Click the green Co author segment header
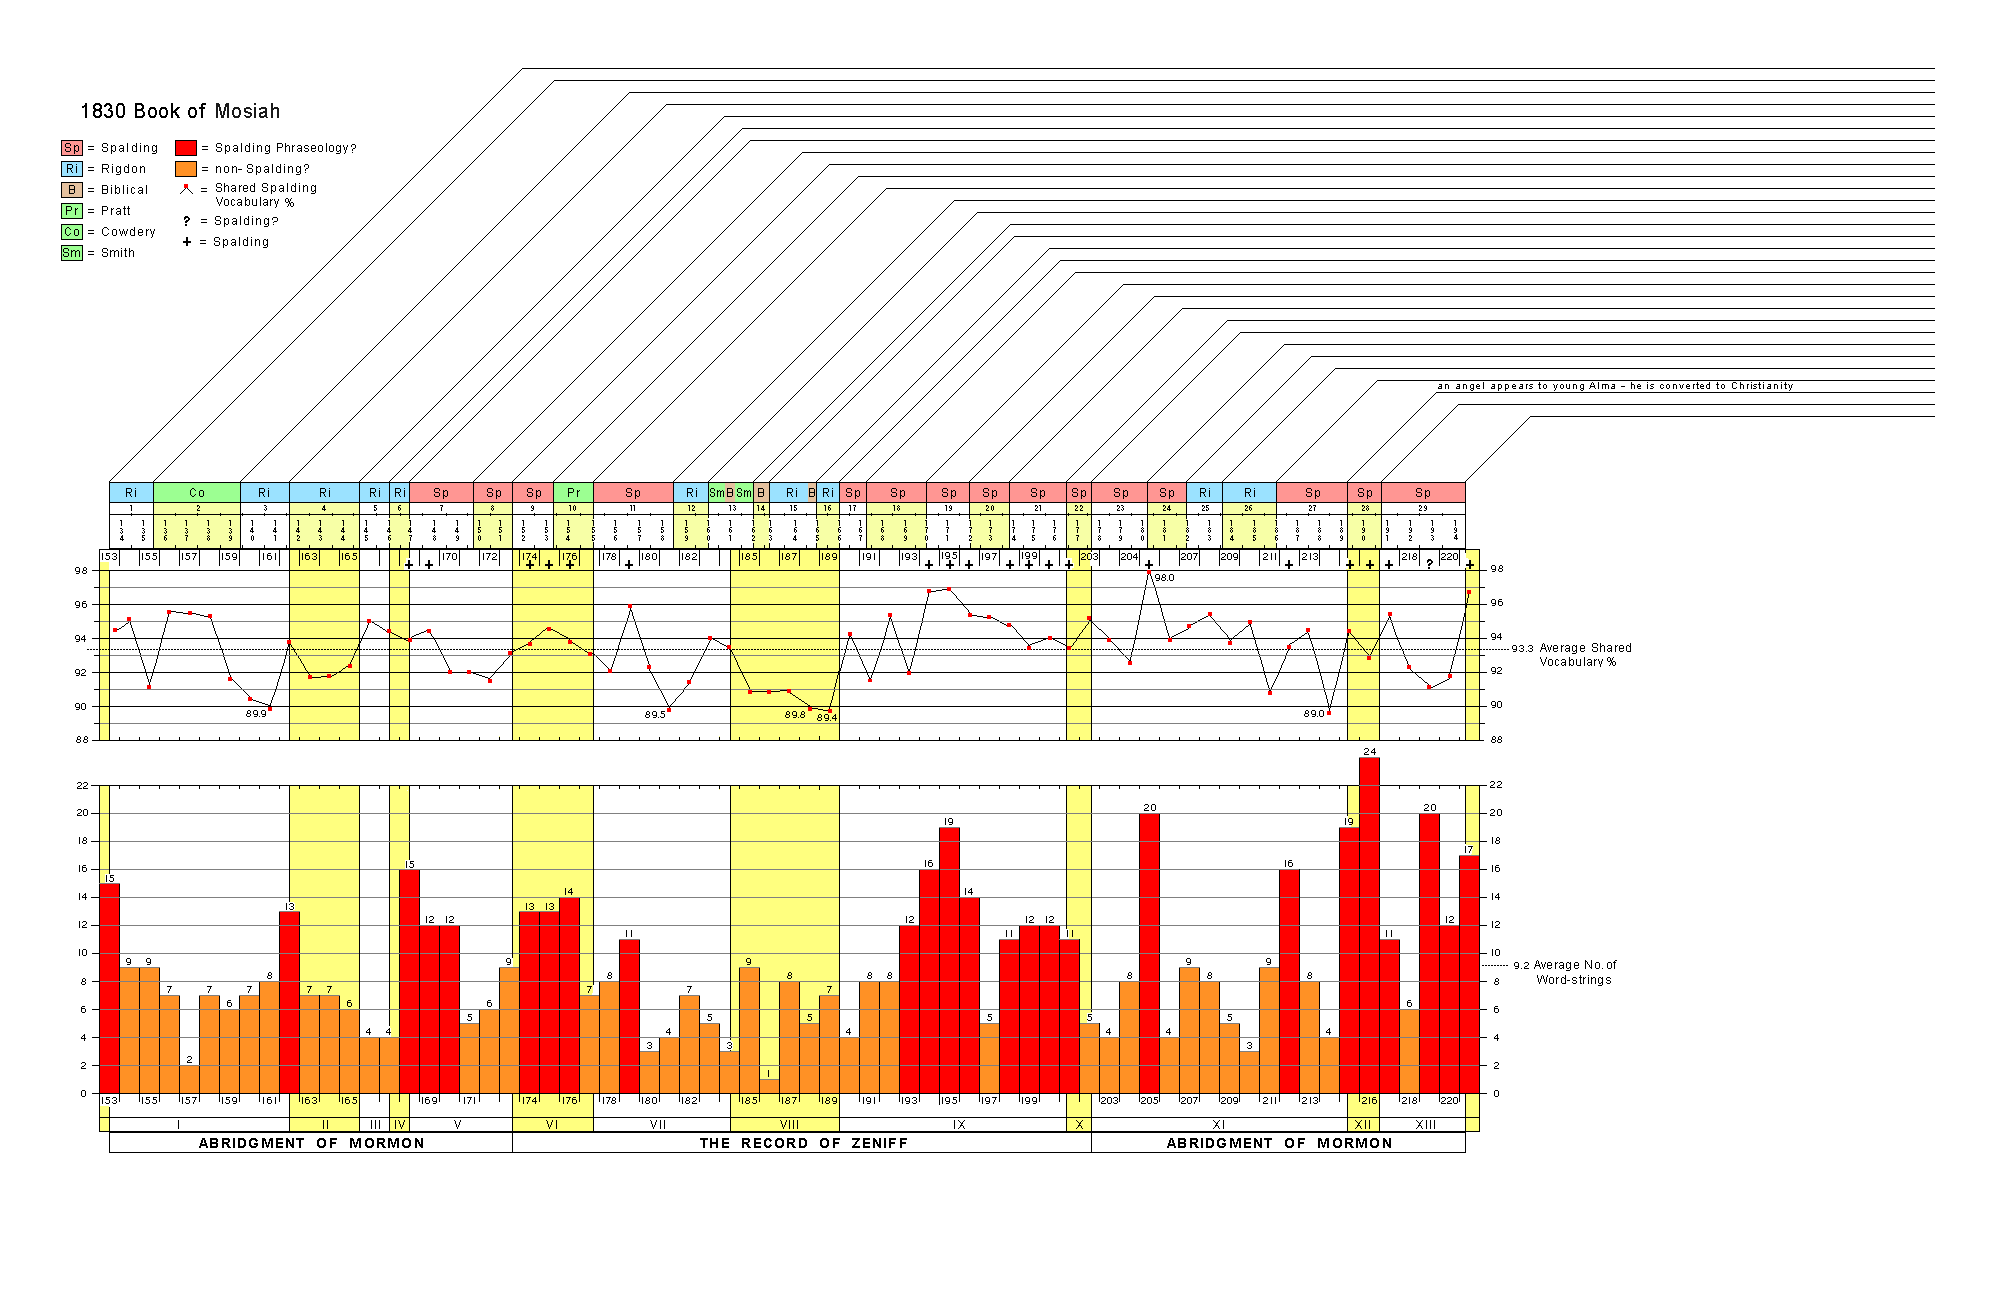The width and height of the screenshot is (1998, 1300). (x=197, y=492)
